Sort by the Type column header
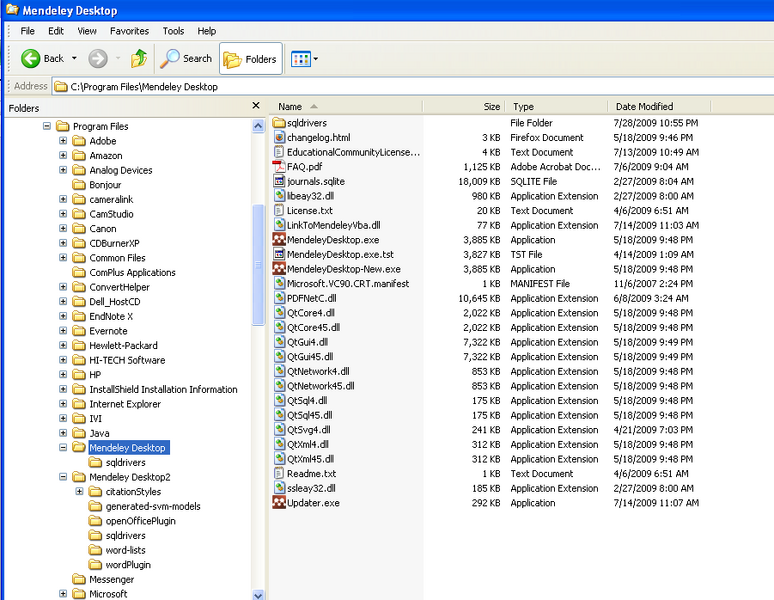 pos(556,107)
